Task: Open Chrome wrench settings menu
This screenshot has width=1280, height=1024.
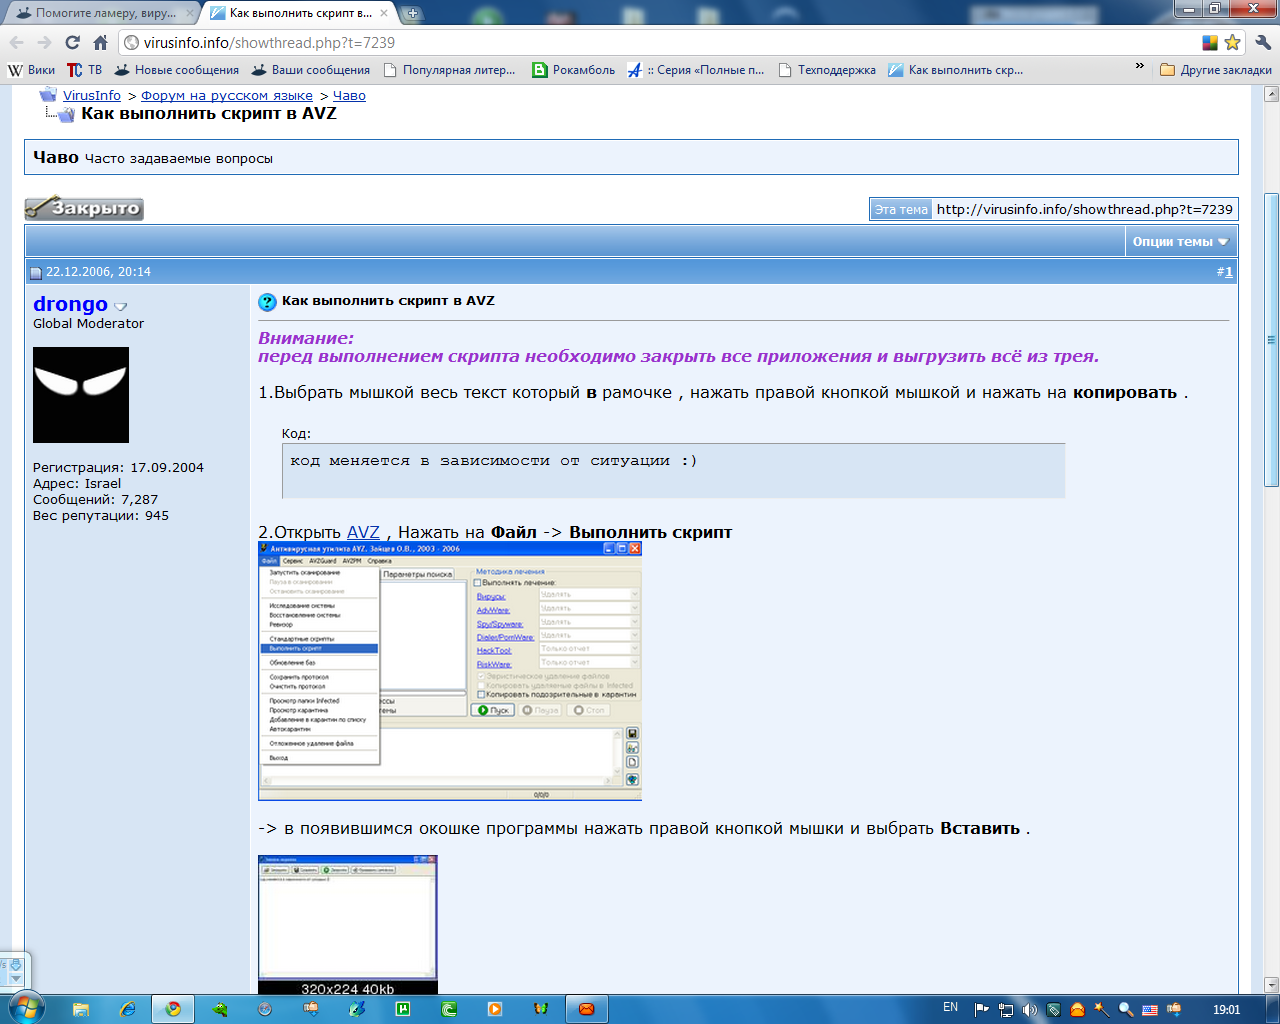Action: (x=1262, y=42)
